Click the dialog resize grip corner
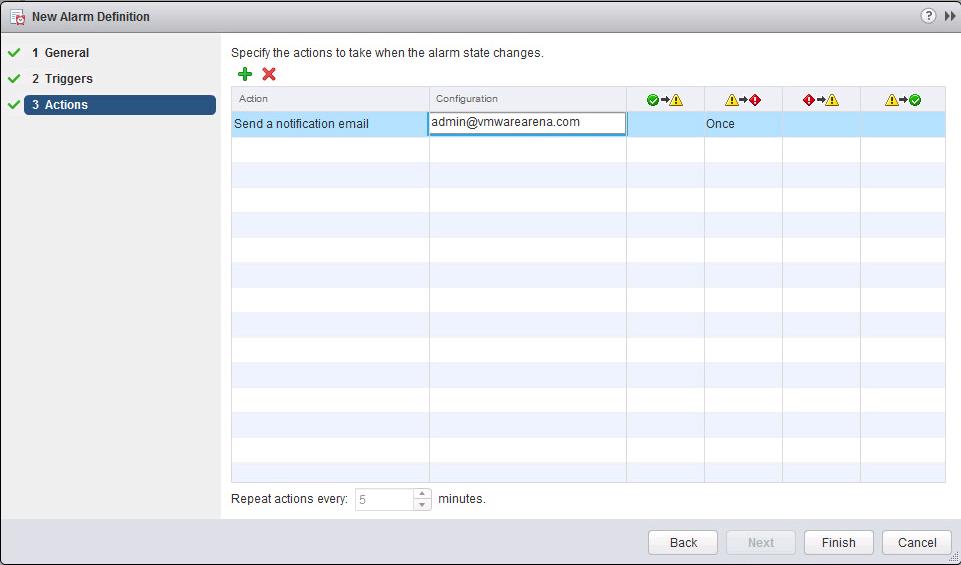Viewport: 961px width, 565px height. tap(955, 558)
